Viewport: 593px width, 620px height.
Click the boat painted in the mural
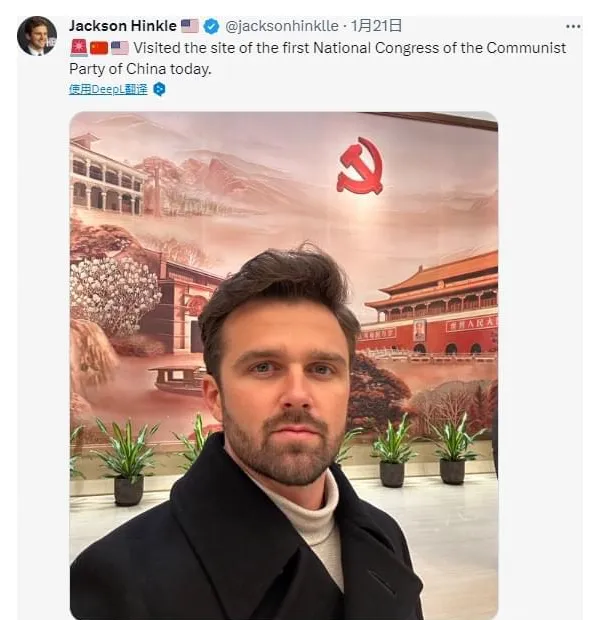tap(179, 380)
